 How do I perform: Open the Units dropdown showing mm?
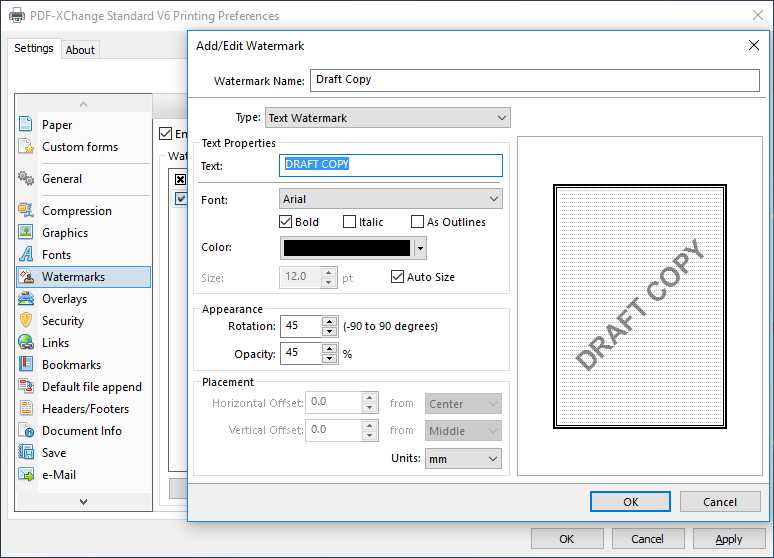coord(463,459)
